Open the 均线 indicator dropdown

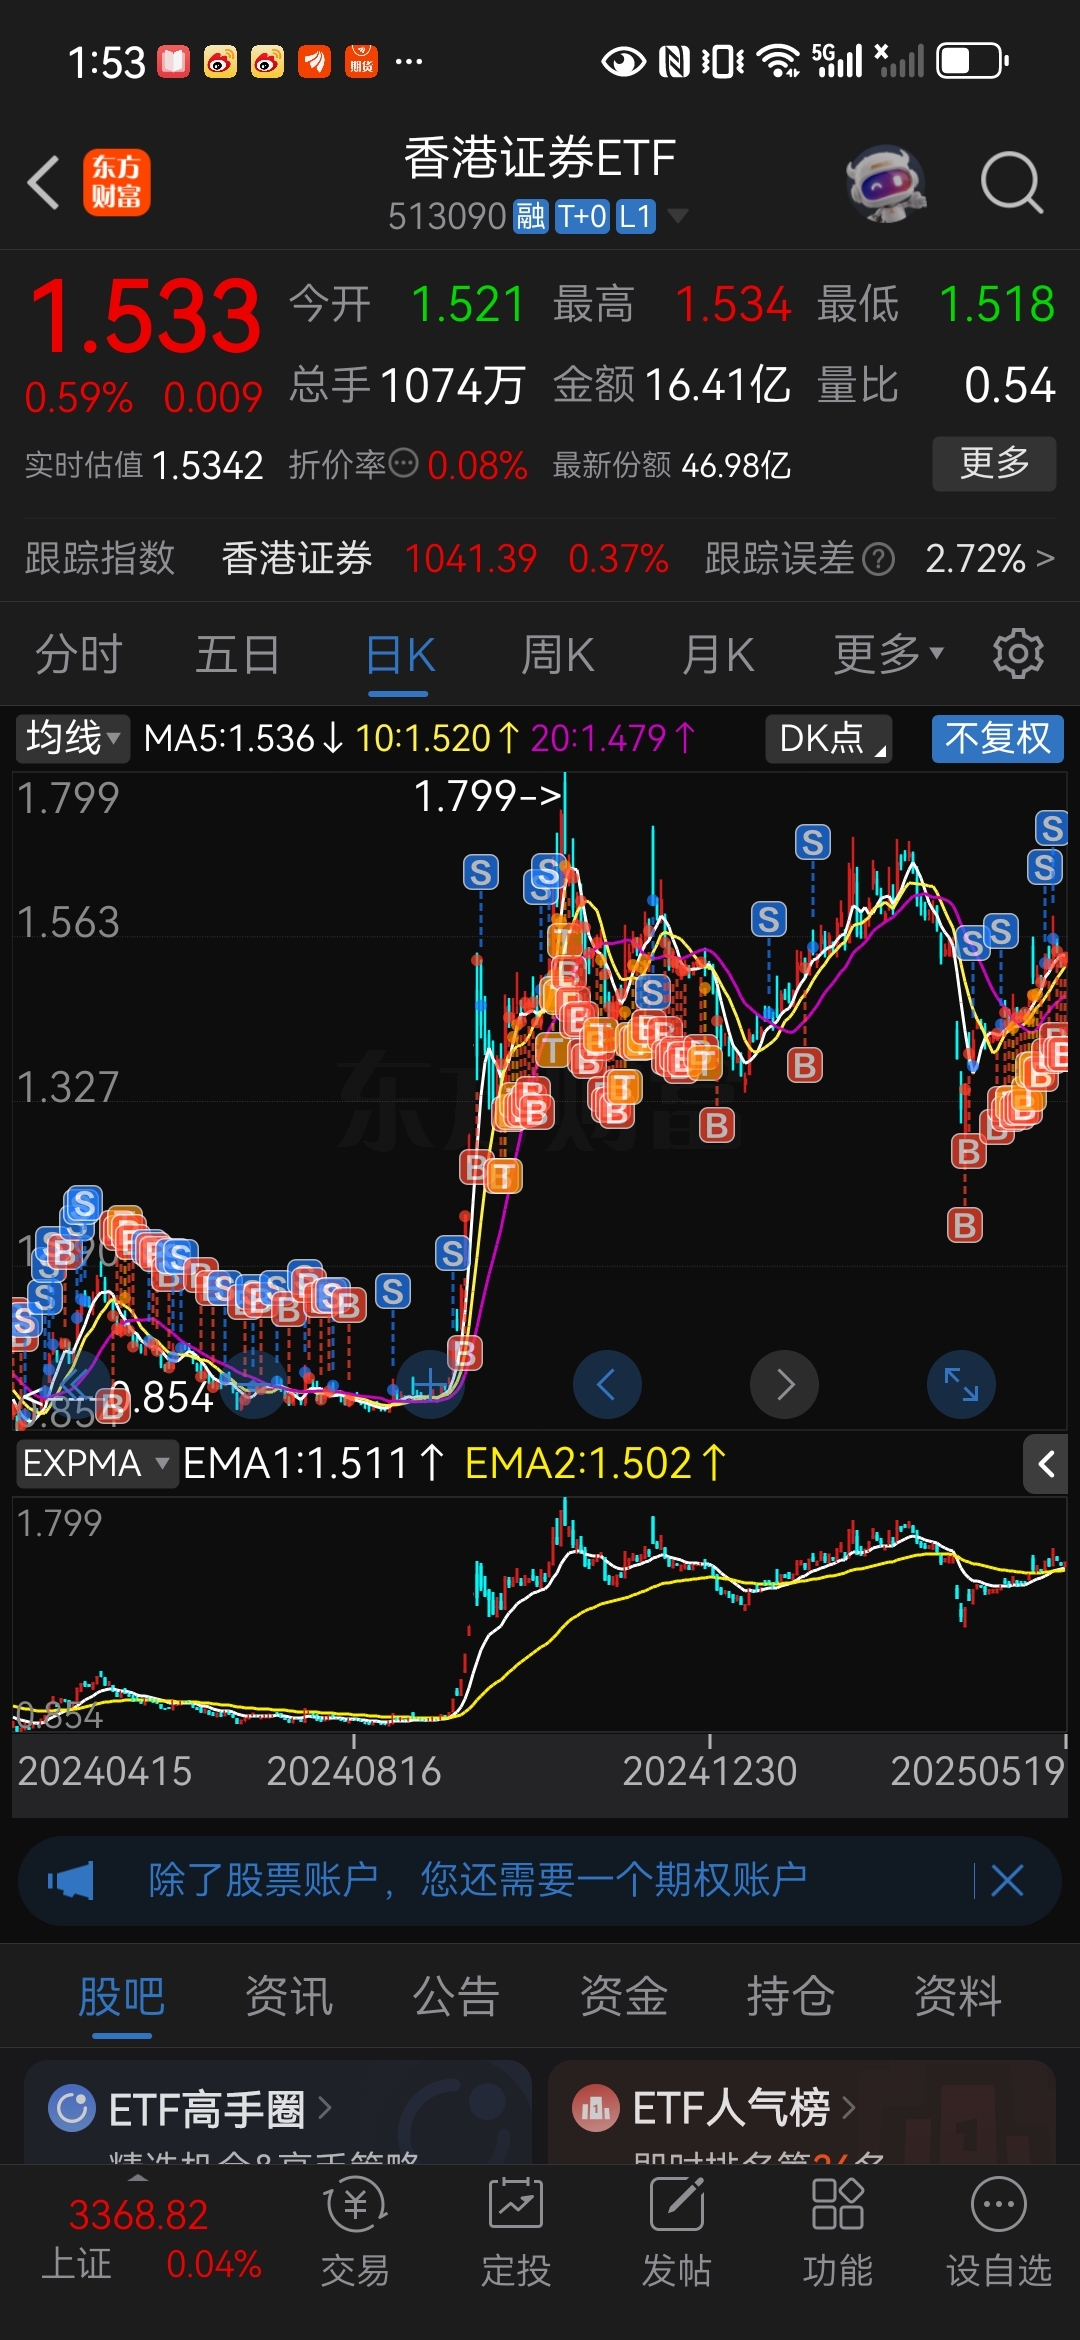pyautogui.click(x=72, y=739)
